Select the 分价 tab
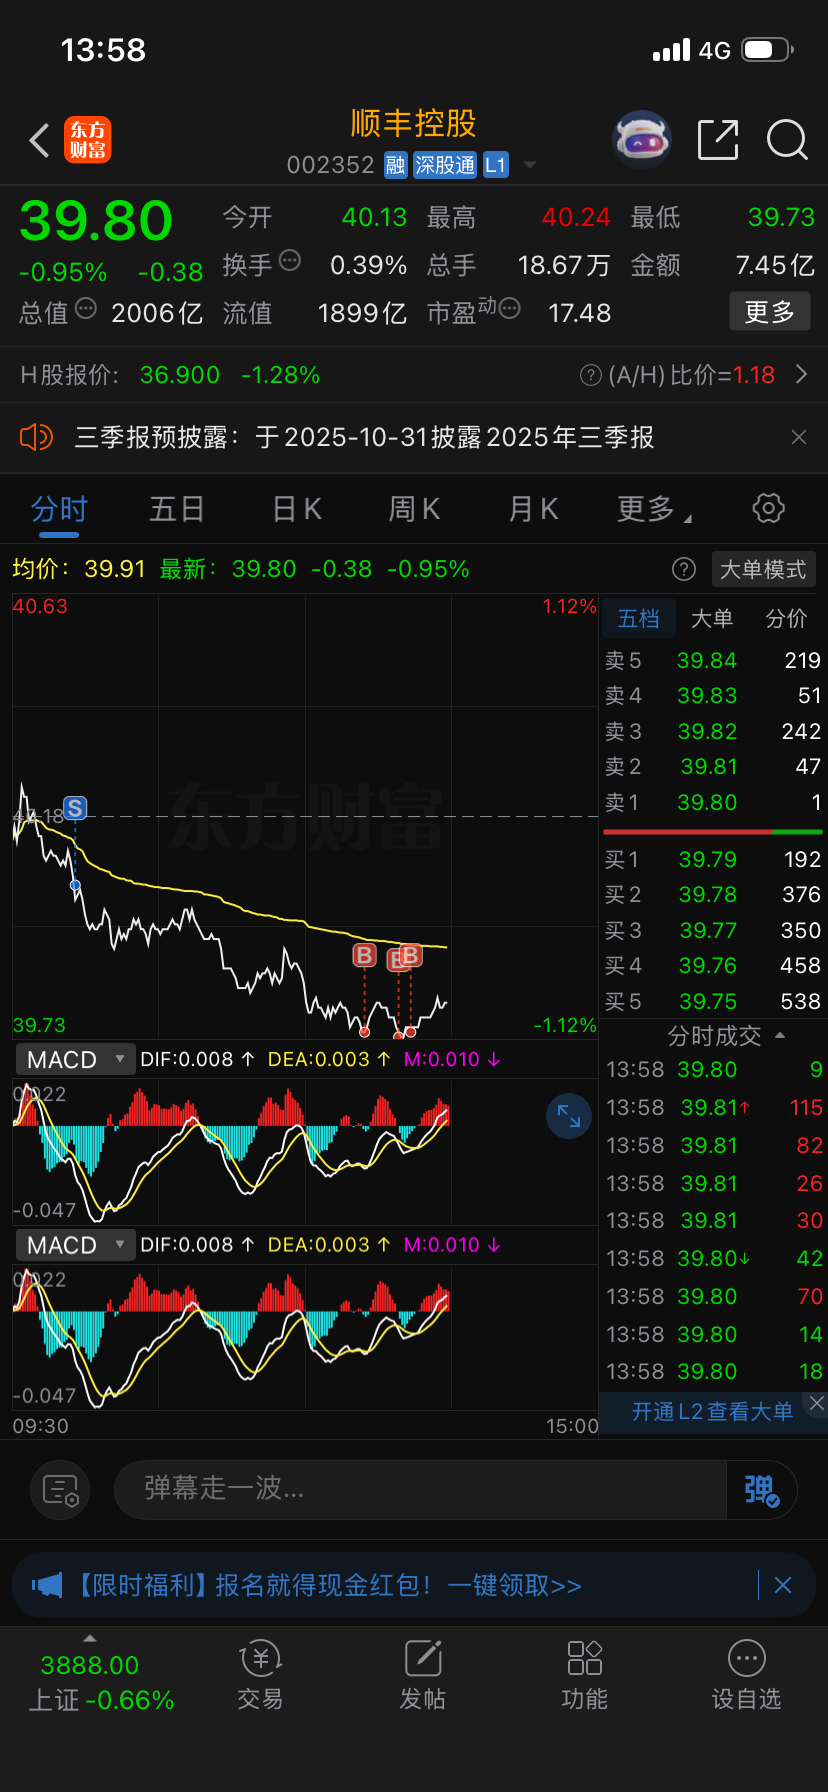828x1792 pixels. [786, 619]
